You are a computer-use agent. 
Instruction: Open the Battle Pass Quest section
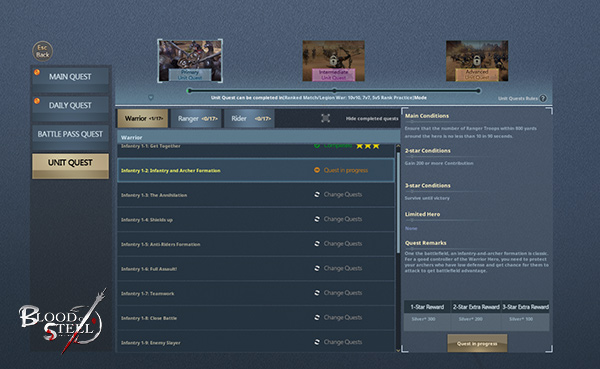click(x=70, y=134)
